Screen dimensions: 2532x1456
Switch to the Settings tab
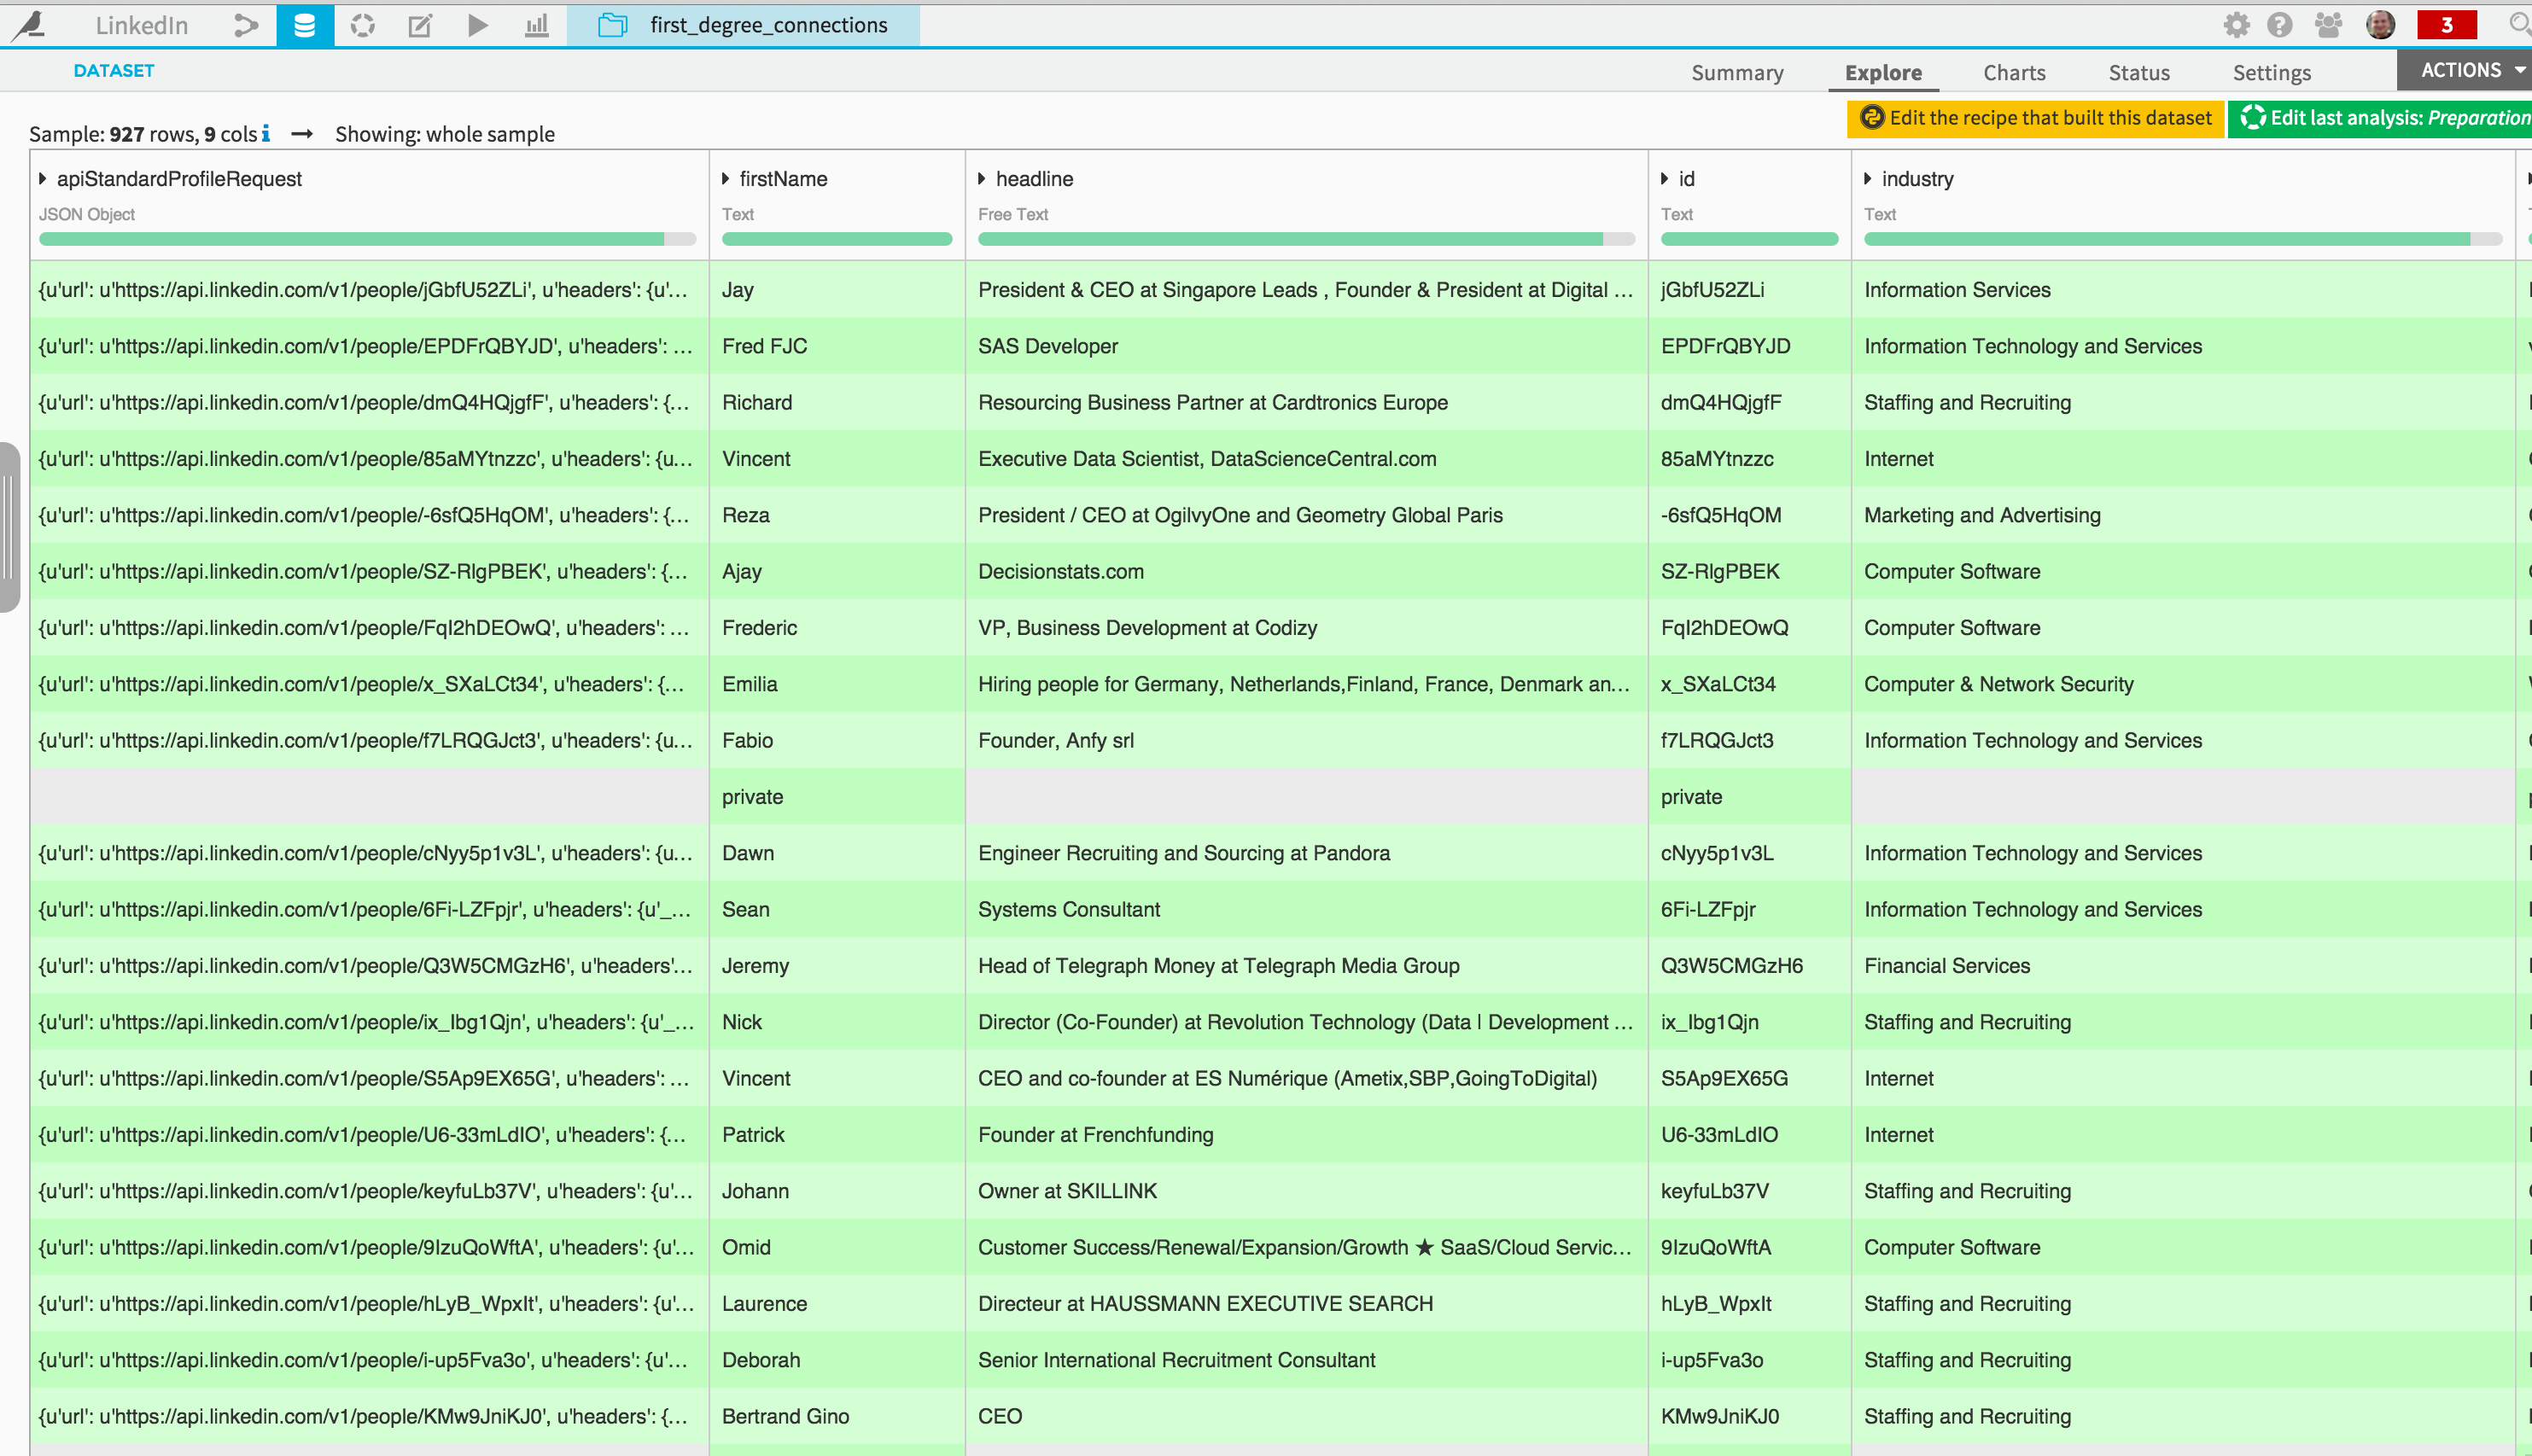[x=2271, y=72]
